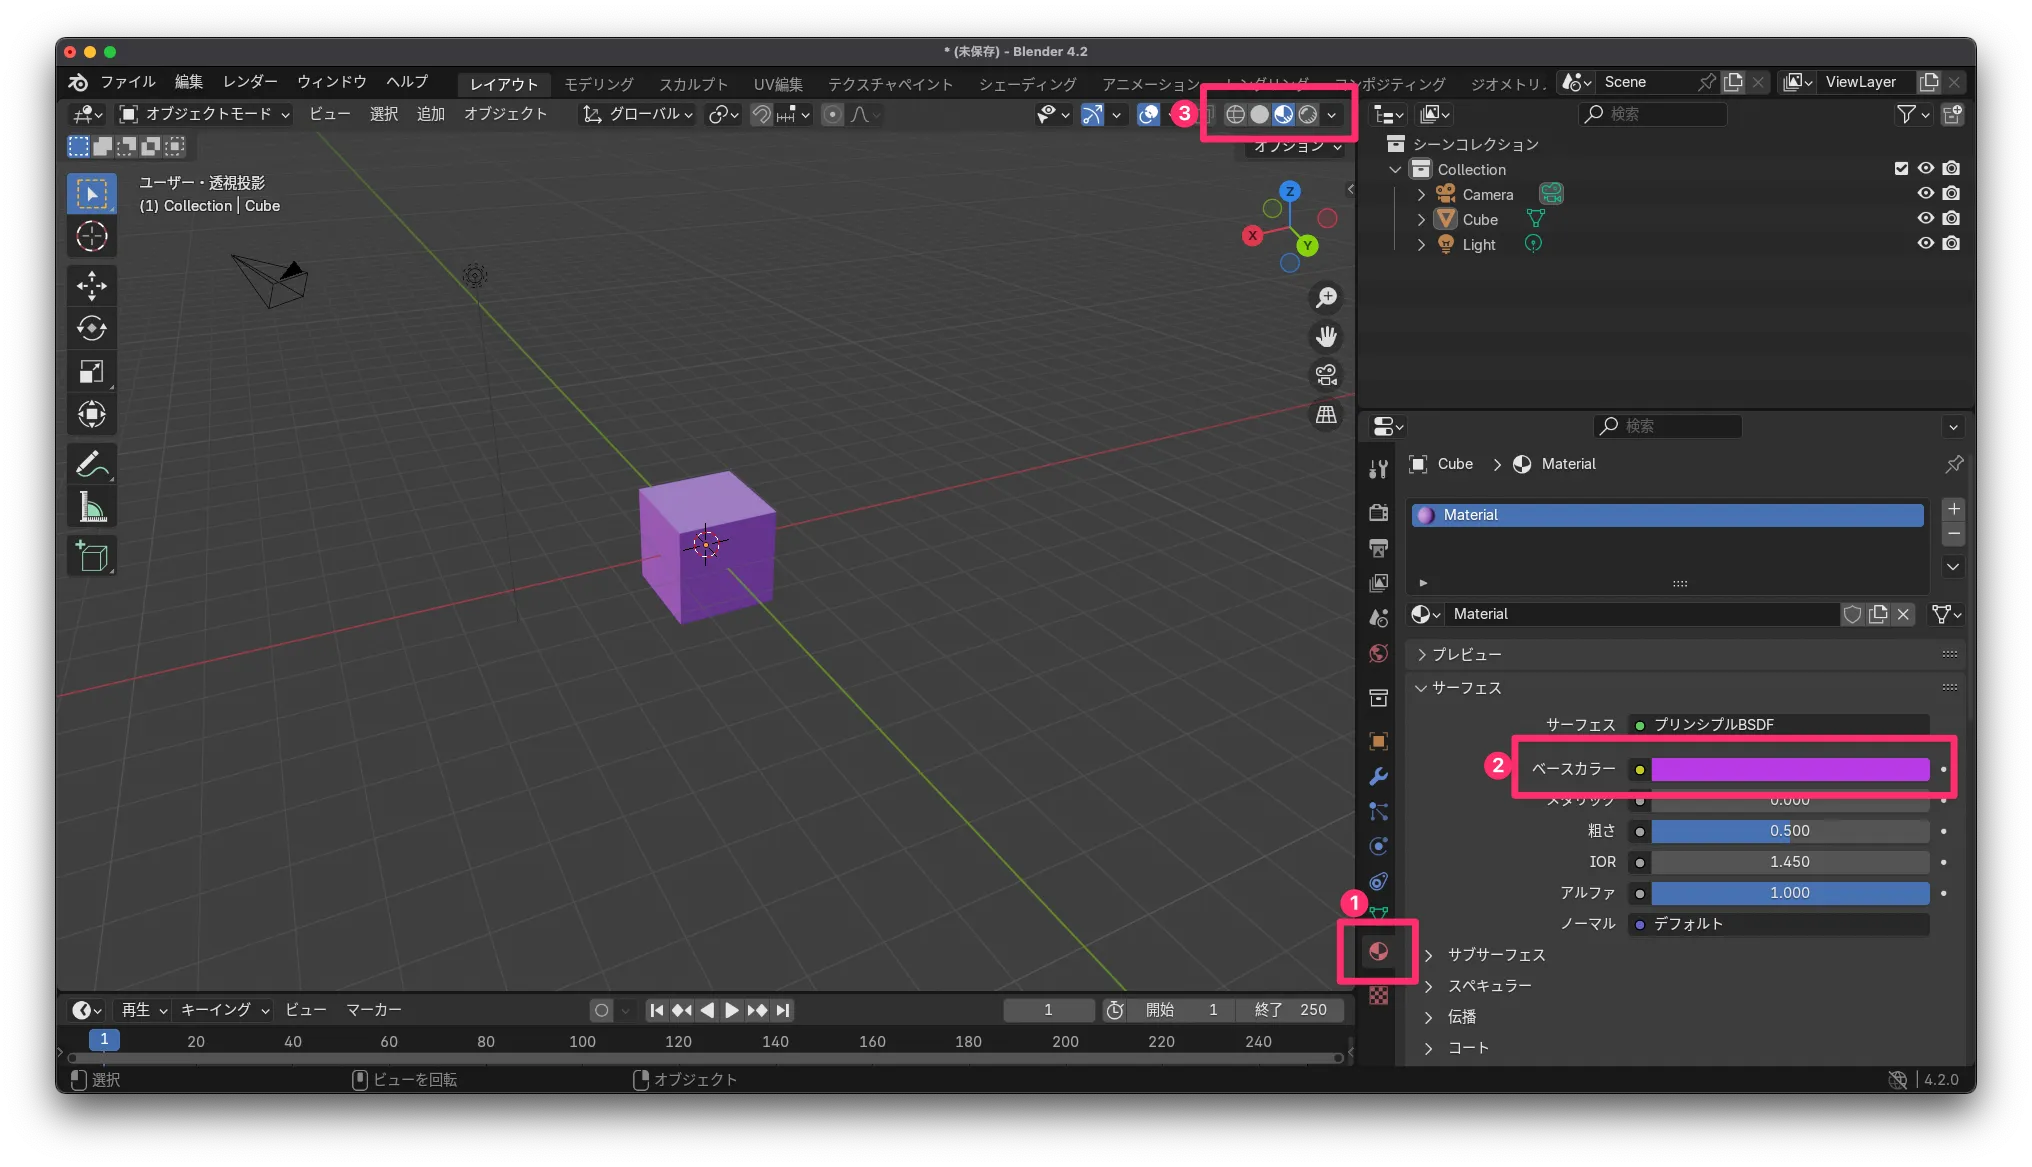This screenshot has width=2032, height=1167.
Task: Select the Move tool in toolbar
Action: (92, 286)
